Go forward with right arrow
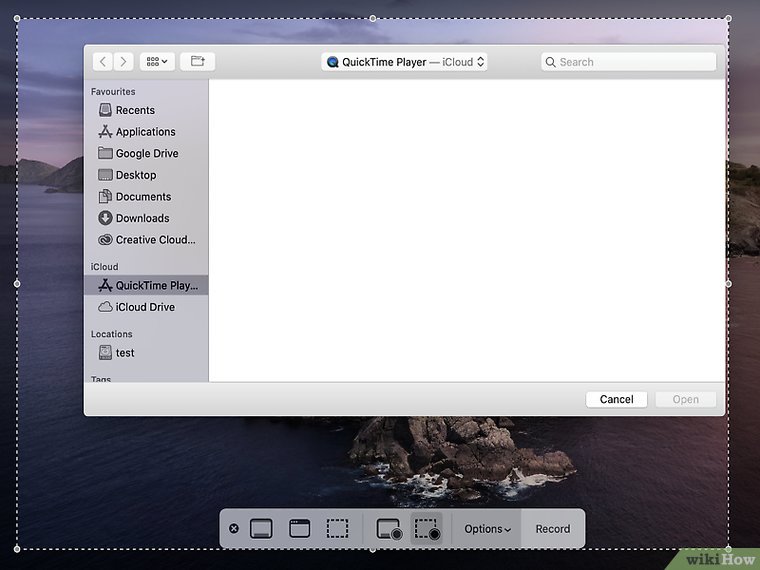Viewport: 760px width, 570px height. pyautogui.click(x=123, y=62)
